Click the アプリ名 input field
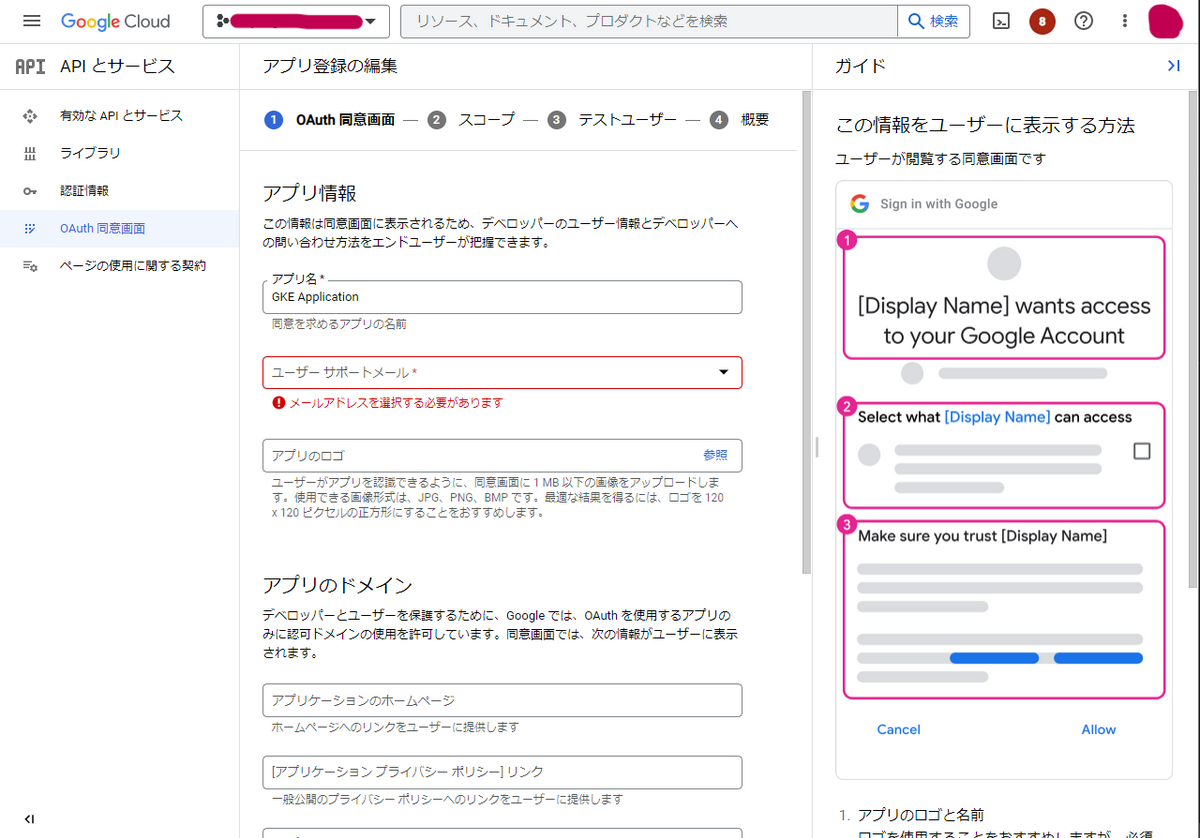The image size is (1200, 838). click(x=502, y=297)
